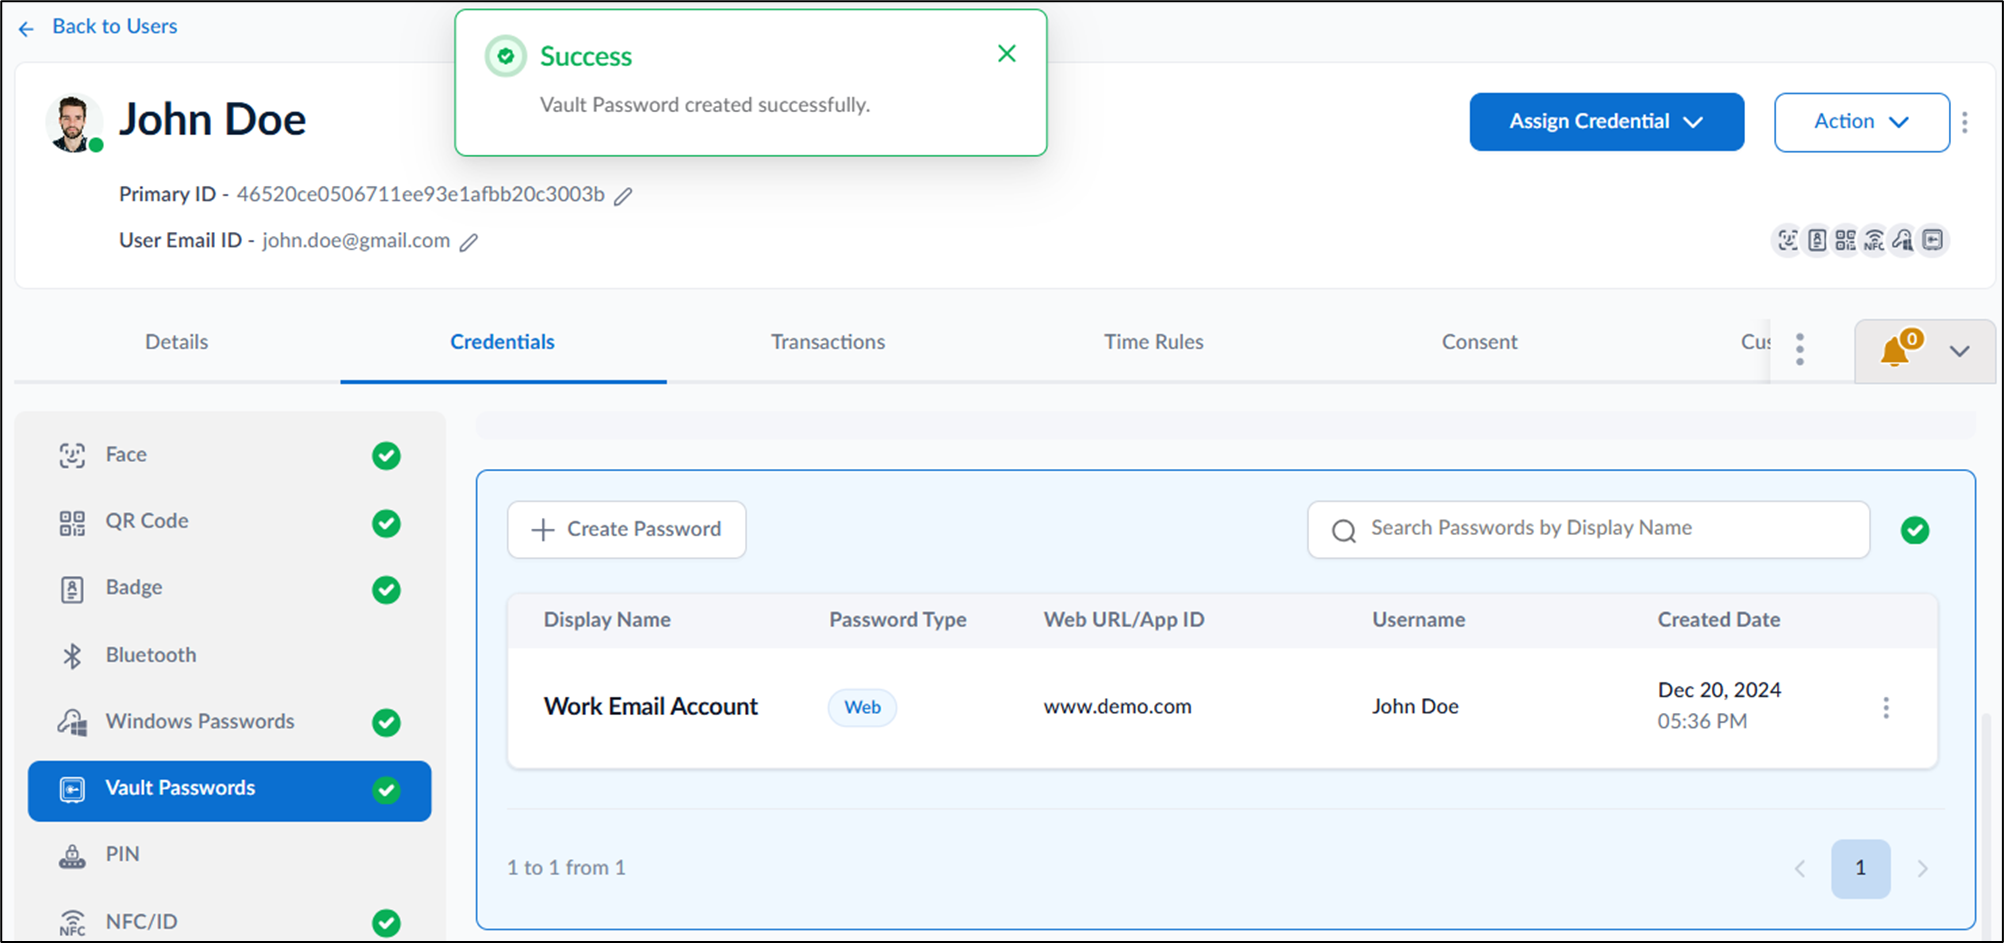Click the Web password type tag

[x=862, y=708]
